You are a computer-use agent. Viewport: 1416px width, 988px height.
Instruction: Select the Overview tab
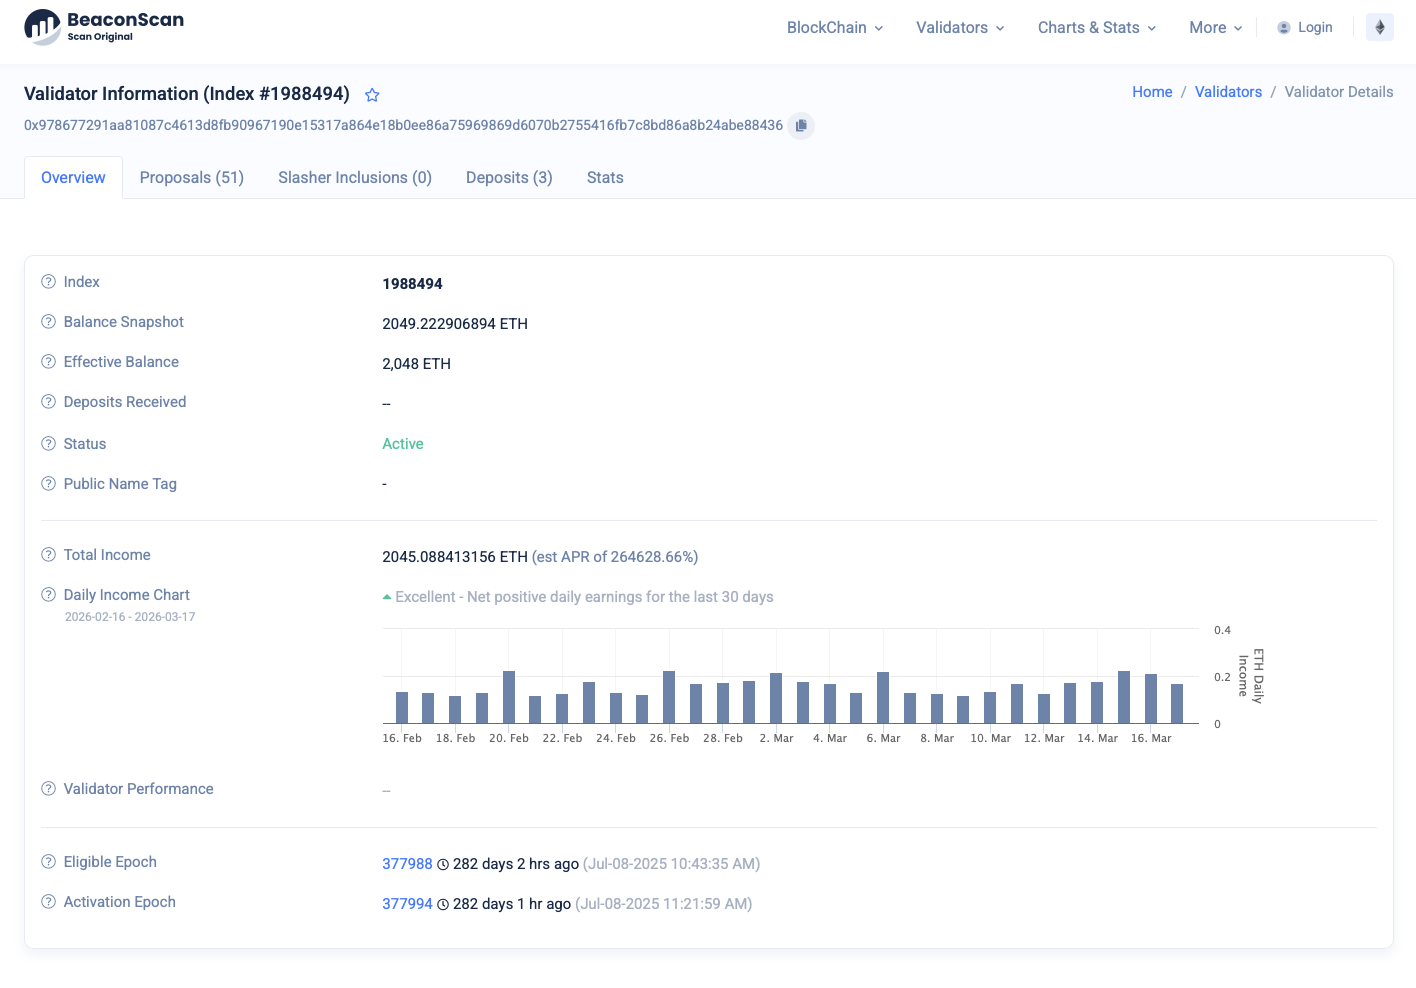tap(73, 178)
